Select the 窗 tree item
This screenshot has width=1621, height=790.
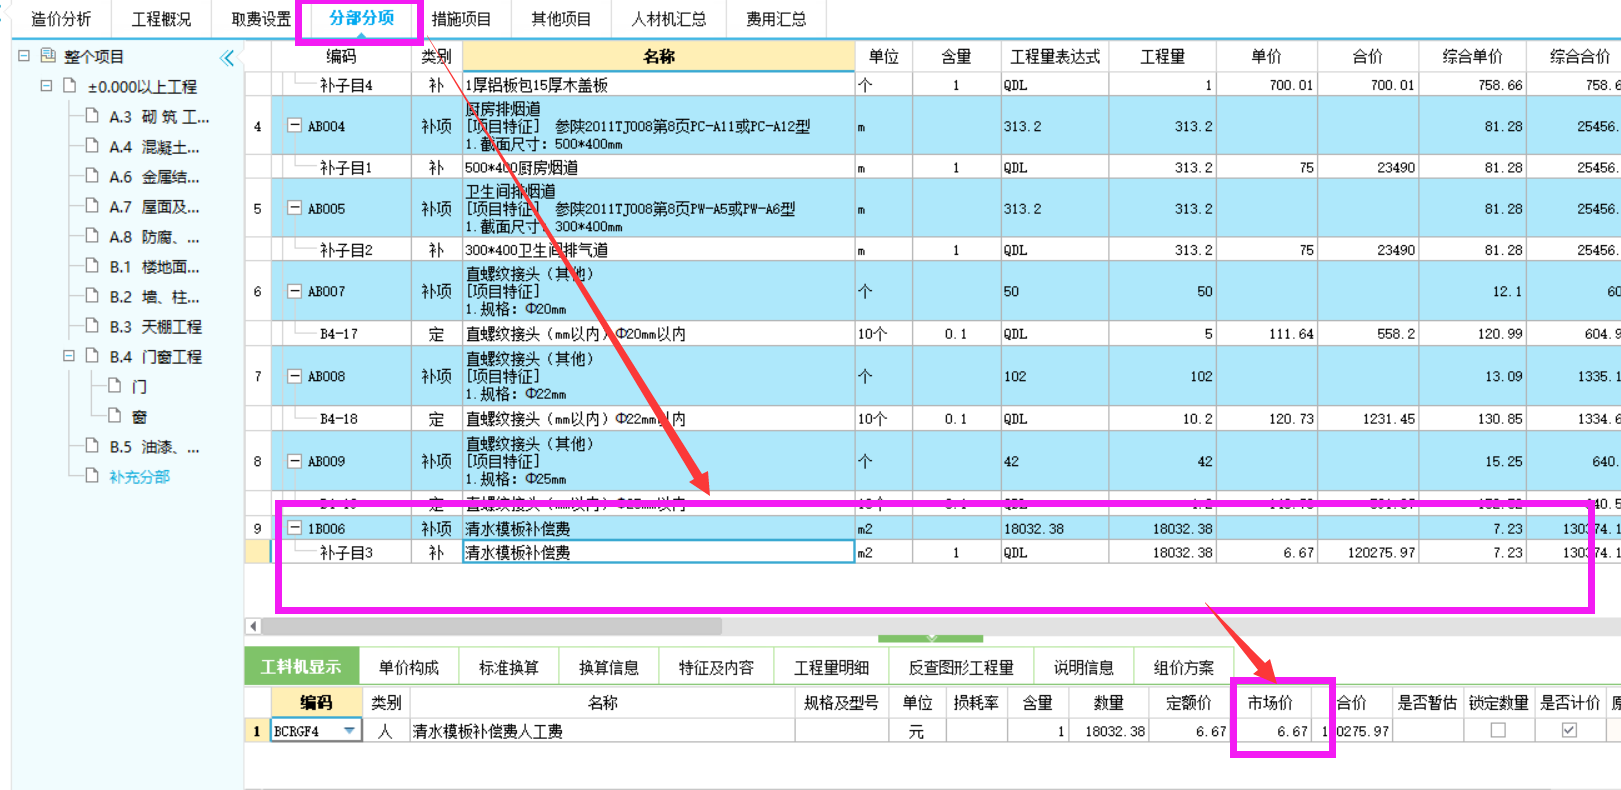(x=139, y=416)
